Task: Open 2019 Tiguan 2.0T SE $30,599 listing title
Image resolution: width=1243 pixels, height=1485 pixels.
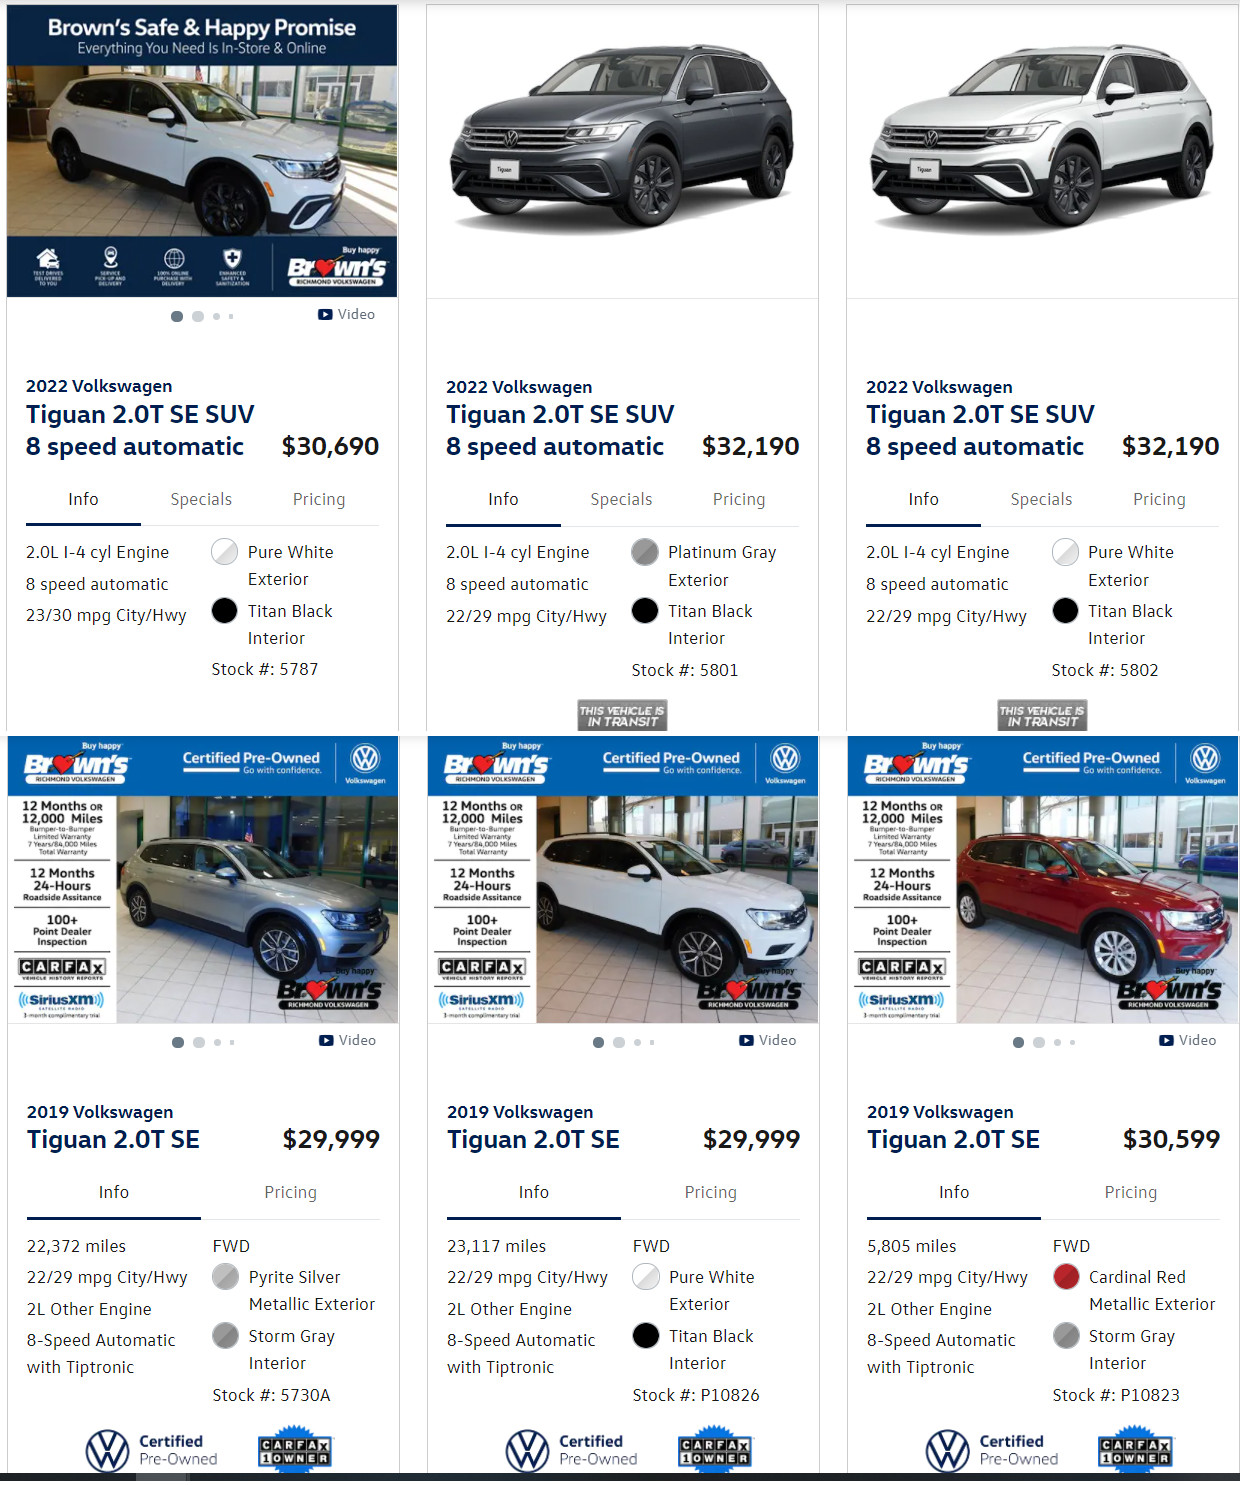Action: [x=953, y=1140]
